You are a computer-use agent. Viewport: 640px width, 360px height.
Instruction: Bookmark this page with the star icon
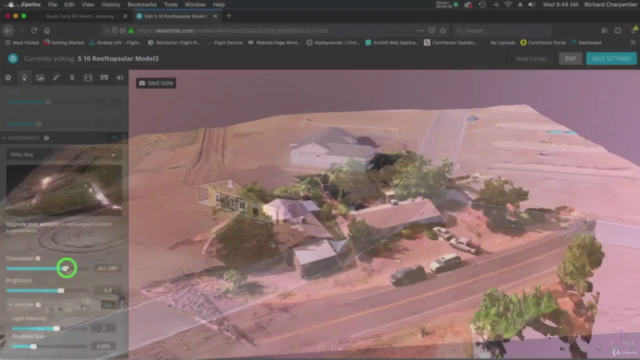click(x=443, y=31)
